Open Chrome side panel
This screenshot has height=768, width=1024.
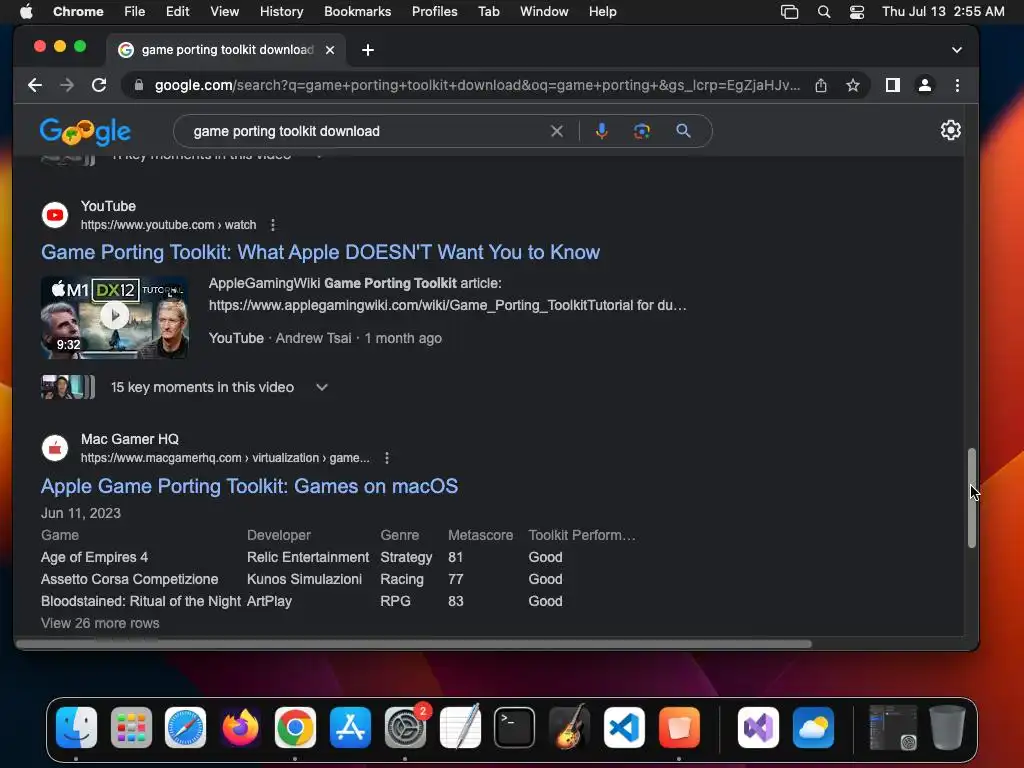893,86
